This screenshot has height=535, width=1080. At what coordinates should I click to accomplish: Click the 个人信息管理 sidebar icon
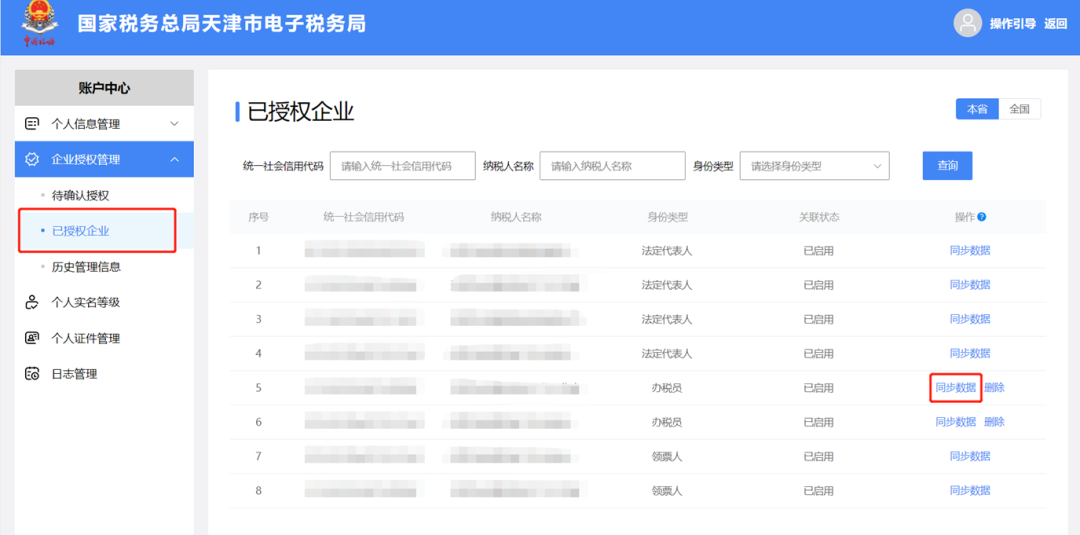32,124
